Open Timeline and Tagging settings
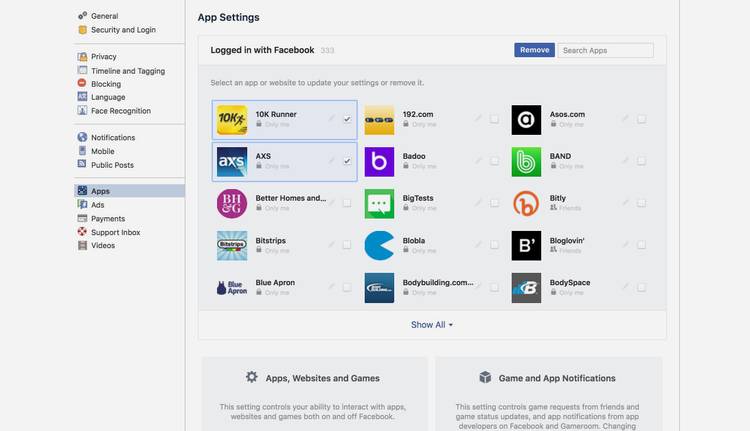Screen dimensions: 750x431 tap(127, 71)
